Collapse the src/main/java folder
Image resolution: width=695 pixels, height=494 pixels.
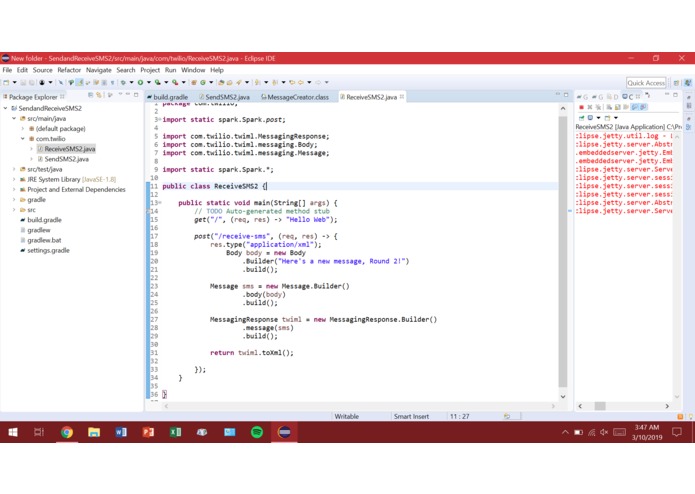14,118
